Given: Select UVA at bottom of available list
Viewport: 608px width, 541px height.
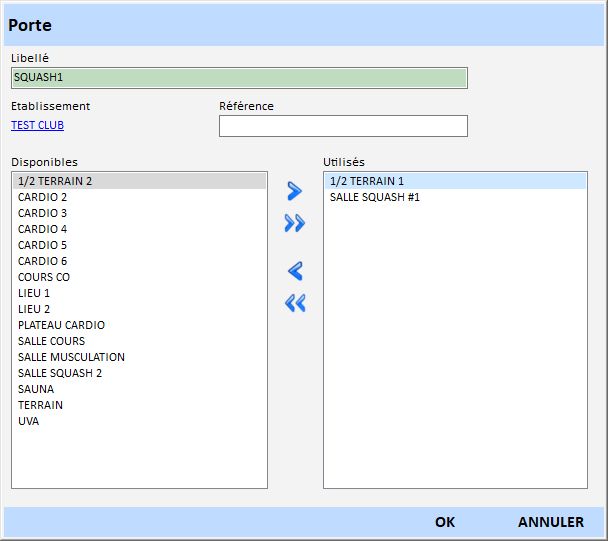Looking at the screenshot, I should click(29, 421).
